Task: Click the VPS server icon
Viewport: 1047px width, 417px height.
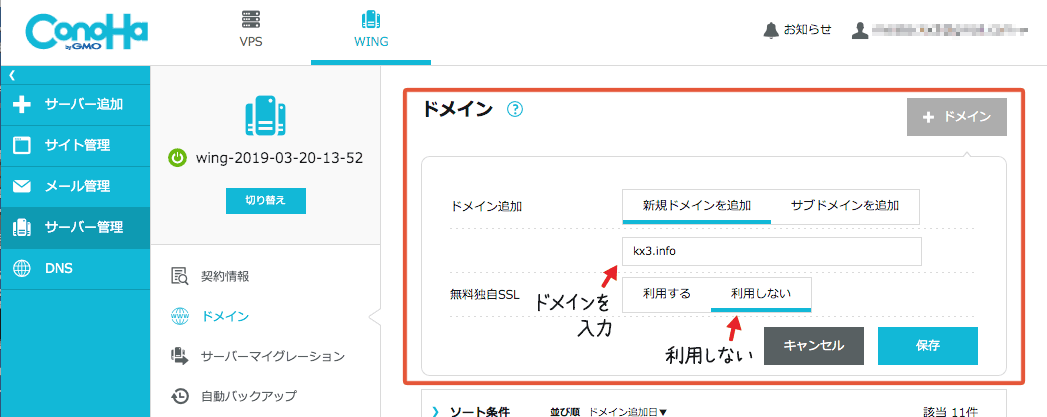Action: (250, 19)
